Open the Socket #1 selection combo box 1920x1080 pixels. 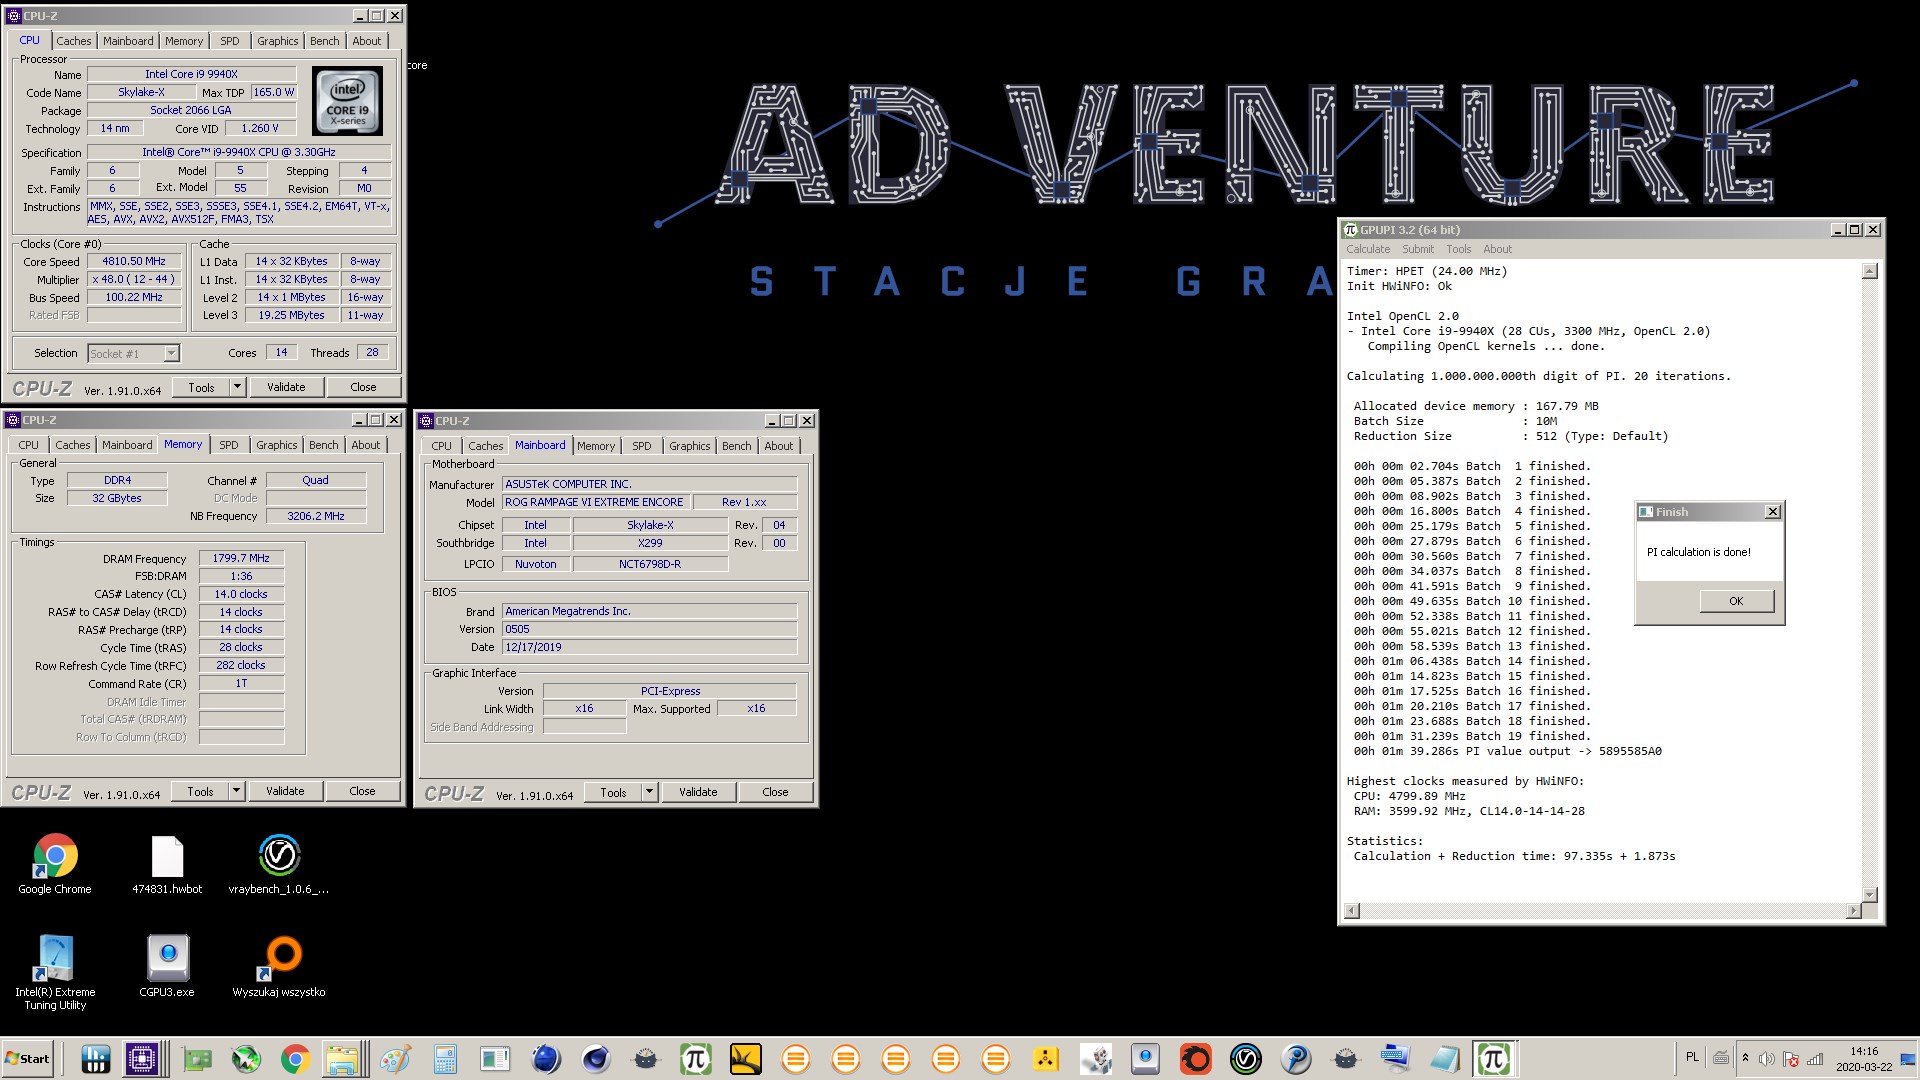point(133,353)
